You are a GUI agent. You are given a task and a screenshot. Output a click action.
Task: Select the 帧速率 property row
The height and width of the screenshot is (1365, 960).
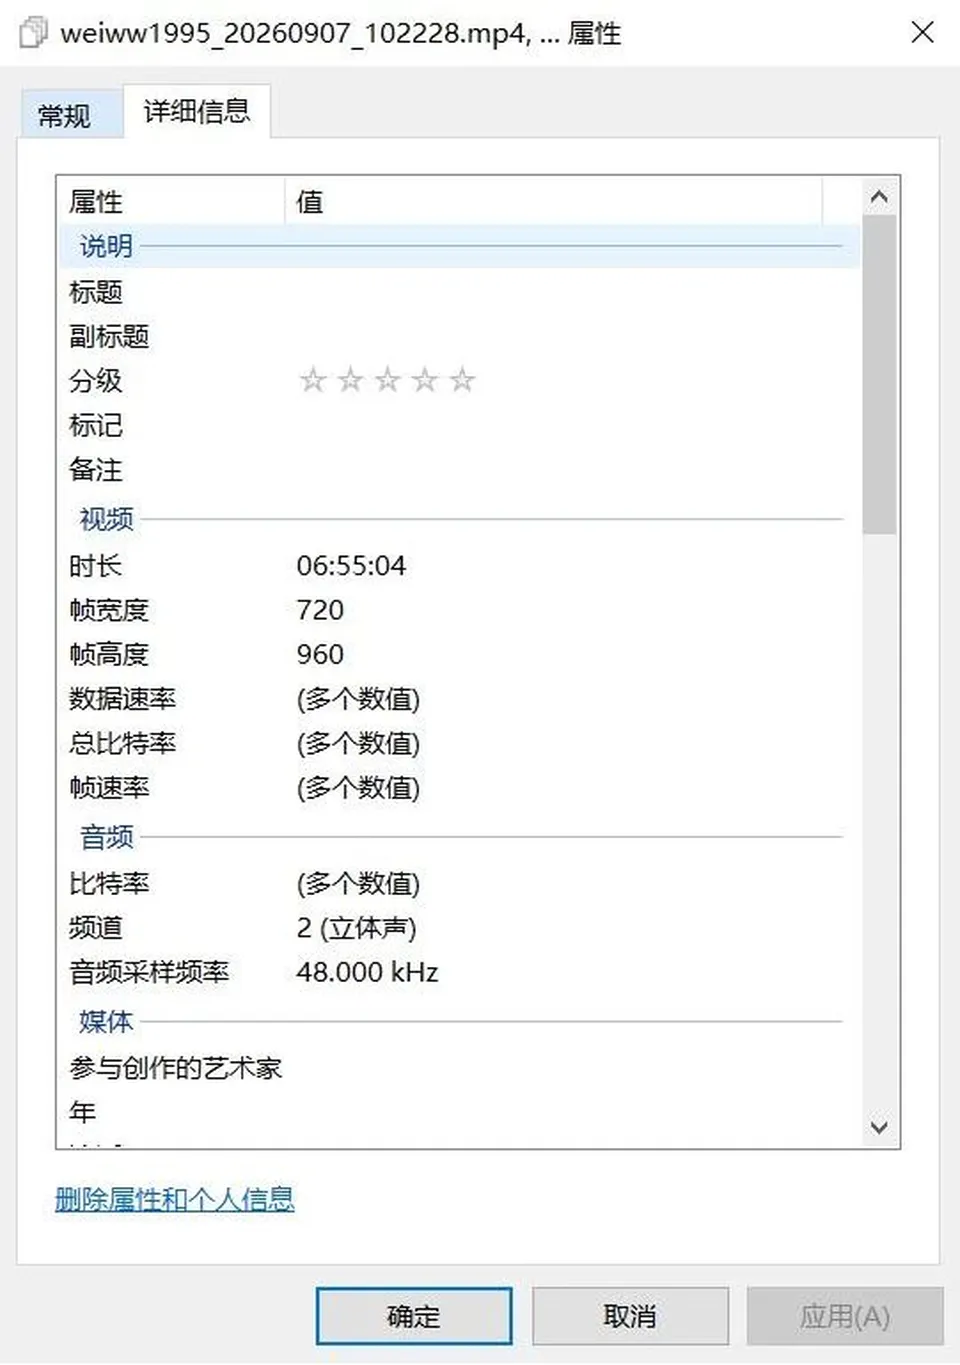[x=458, y=787]
